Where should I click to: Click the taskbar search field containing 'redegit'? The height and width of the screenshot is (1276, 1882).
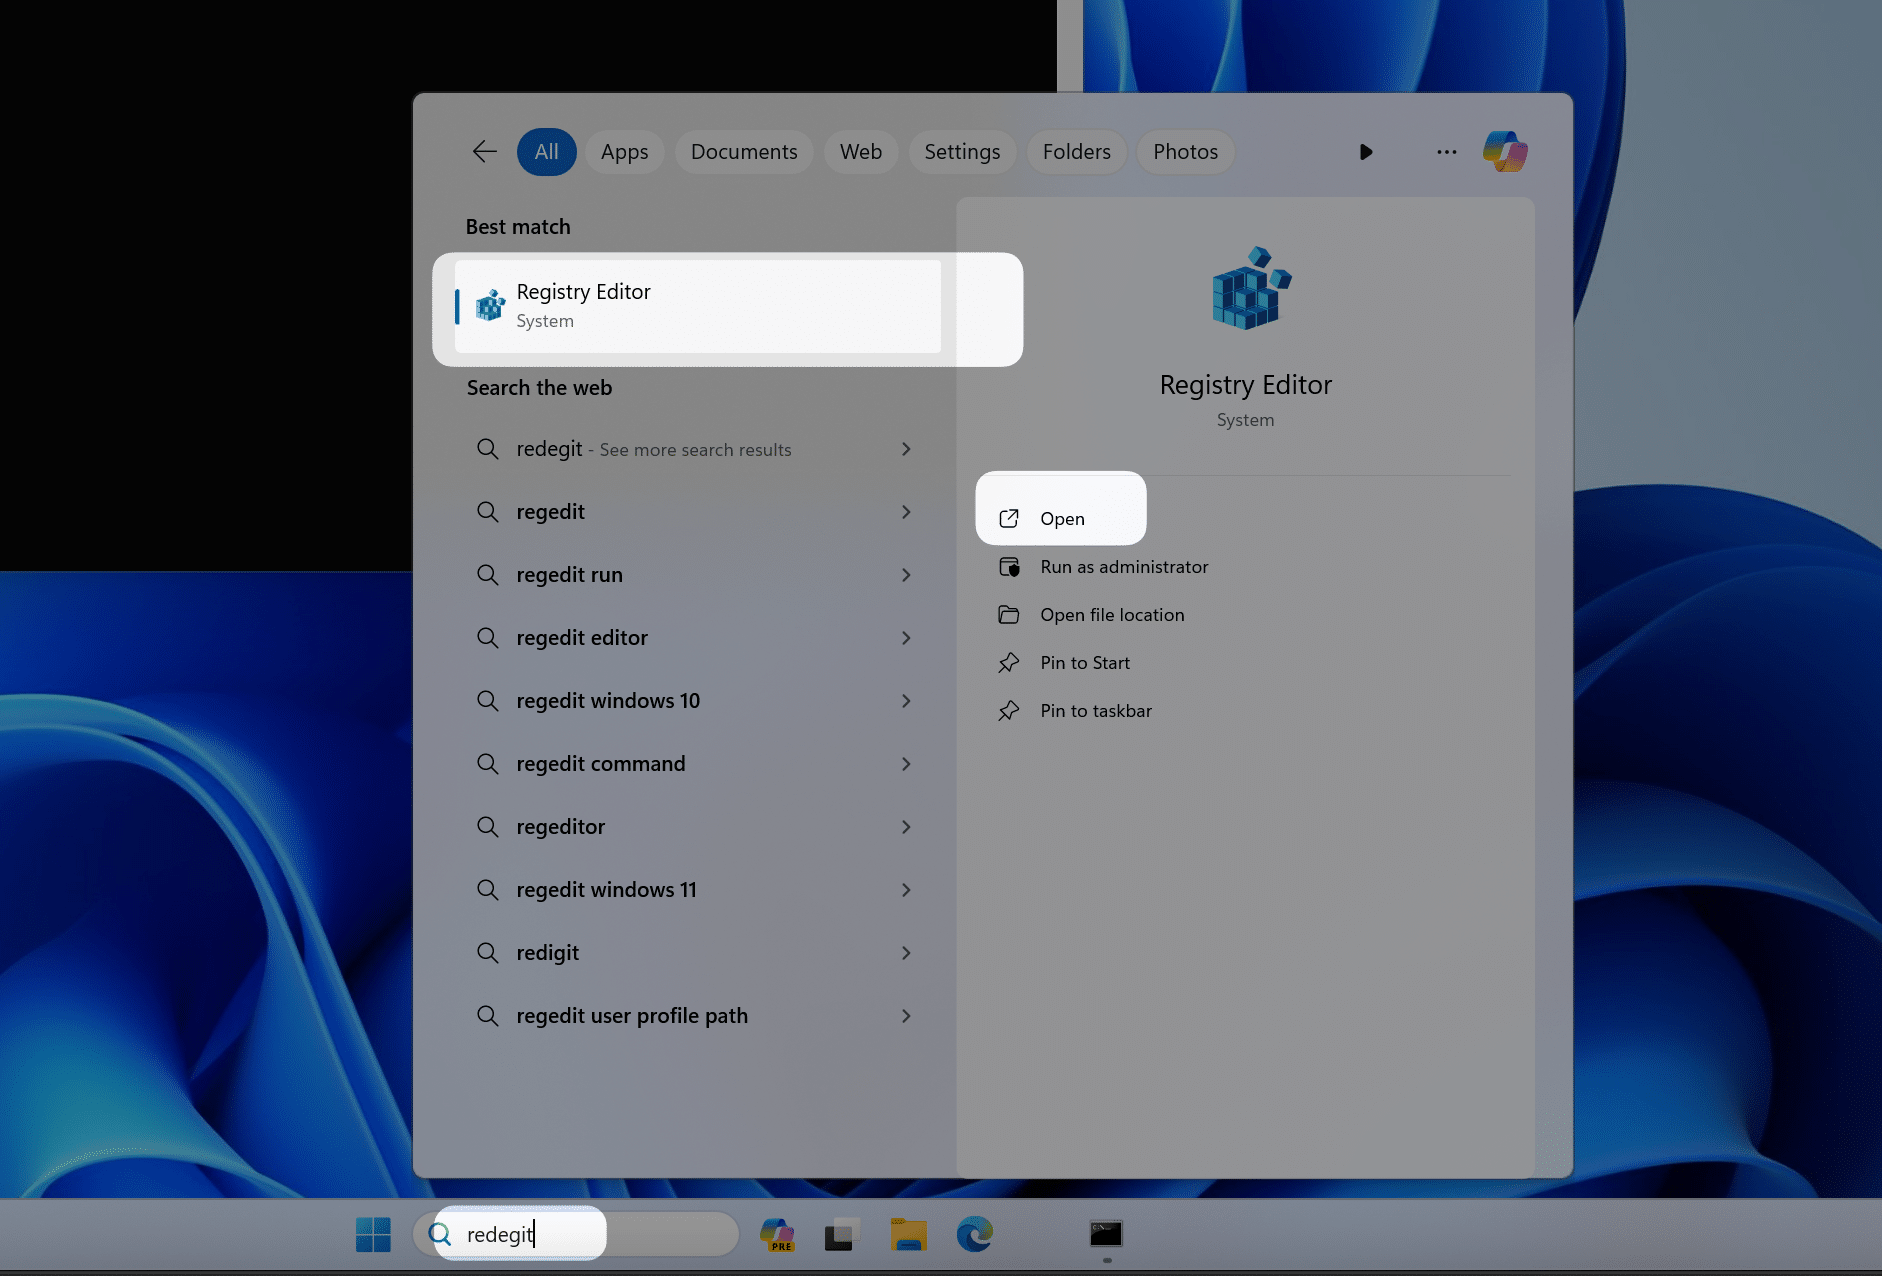point(576,1234)
